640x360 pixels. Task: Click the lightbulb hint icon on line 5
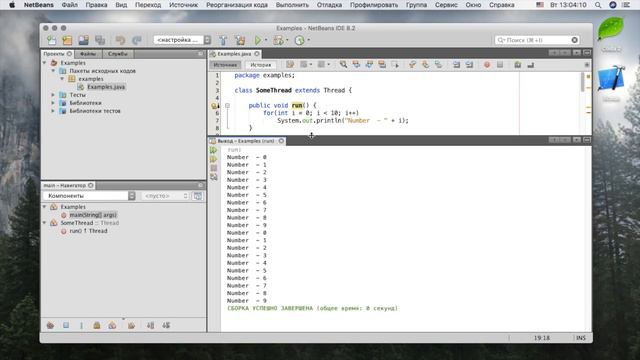tap(214, 106)
